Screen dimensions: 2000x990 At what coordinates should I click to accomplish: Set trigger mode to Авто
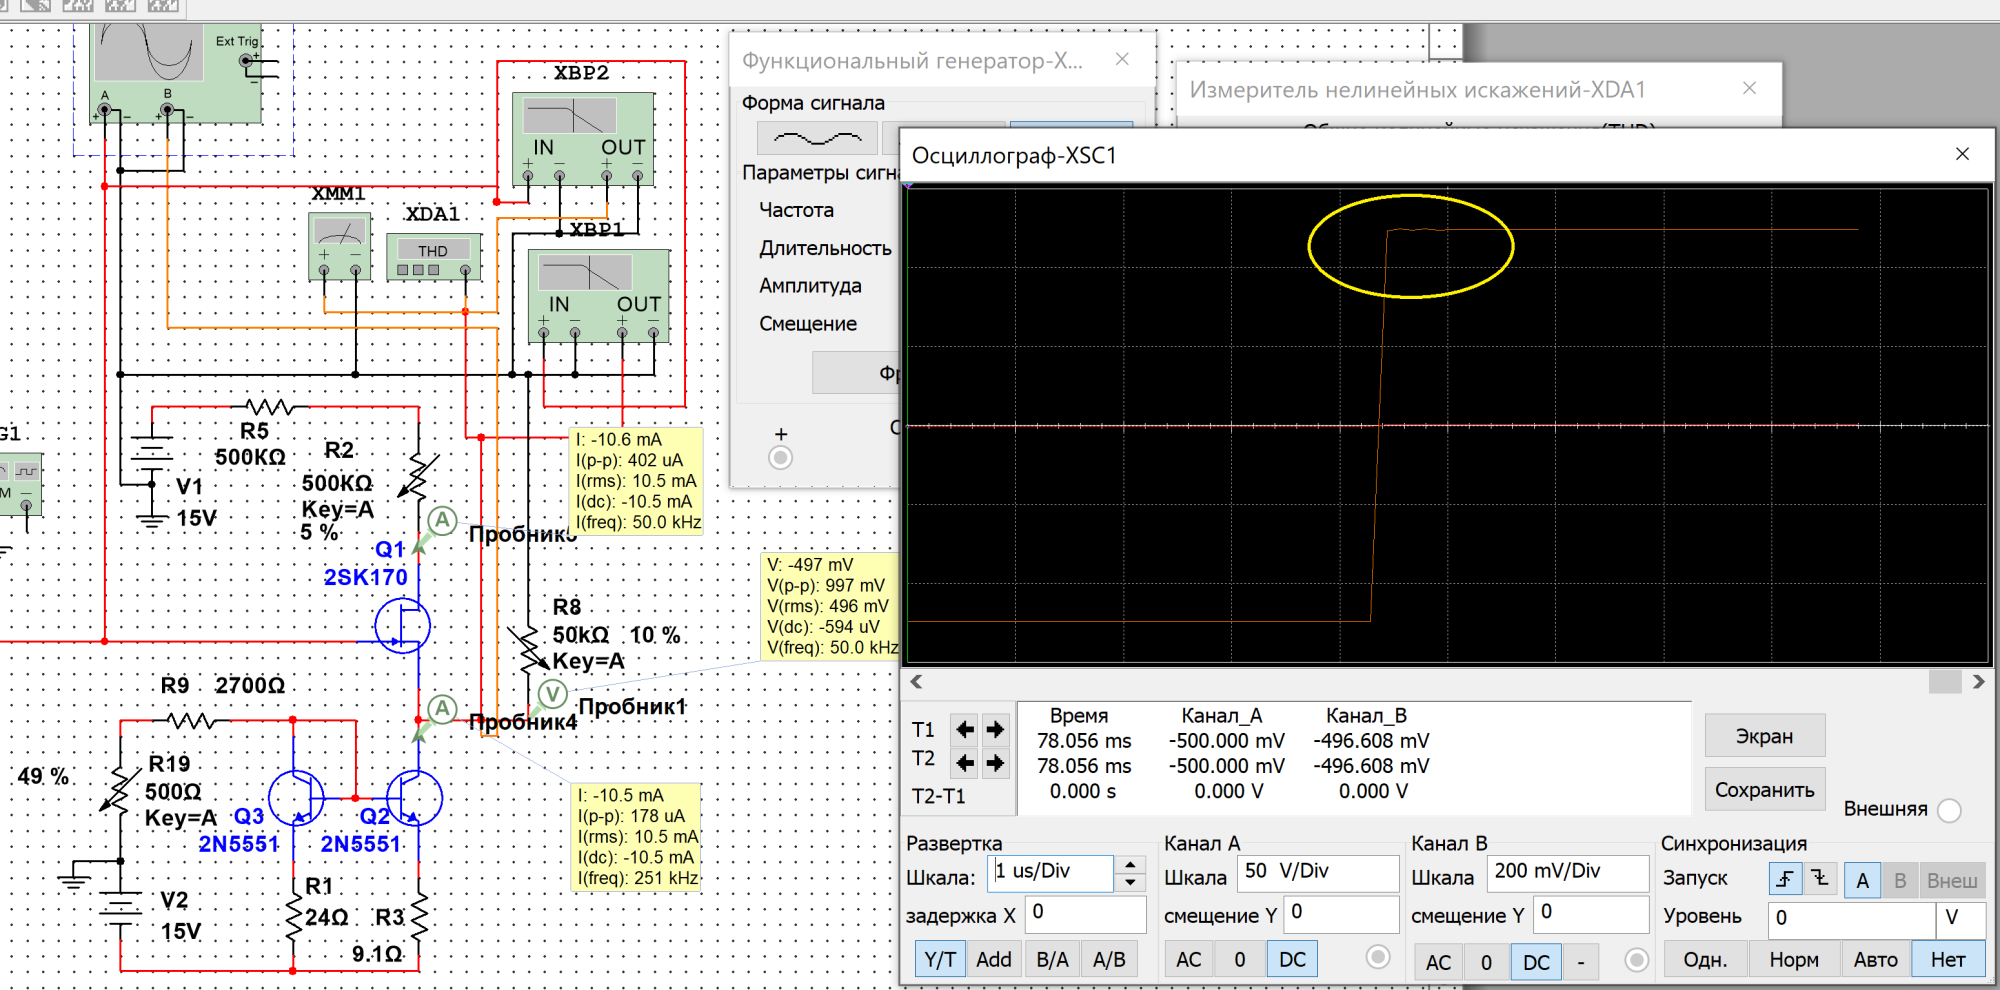1876,960
